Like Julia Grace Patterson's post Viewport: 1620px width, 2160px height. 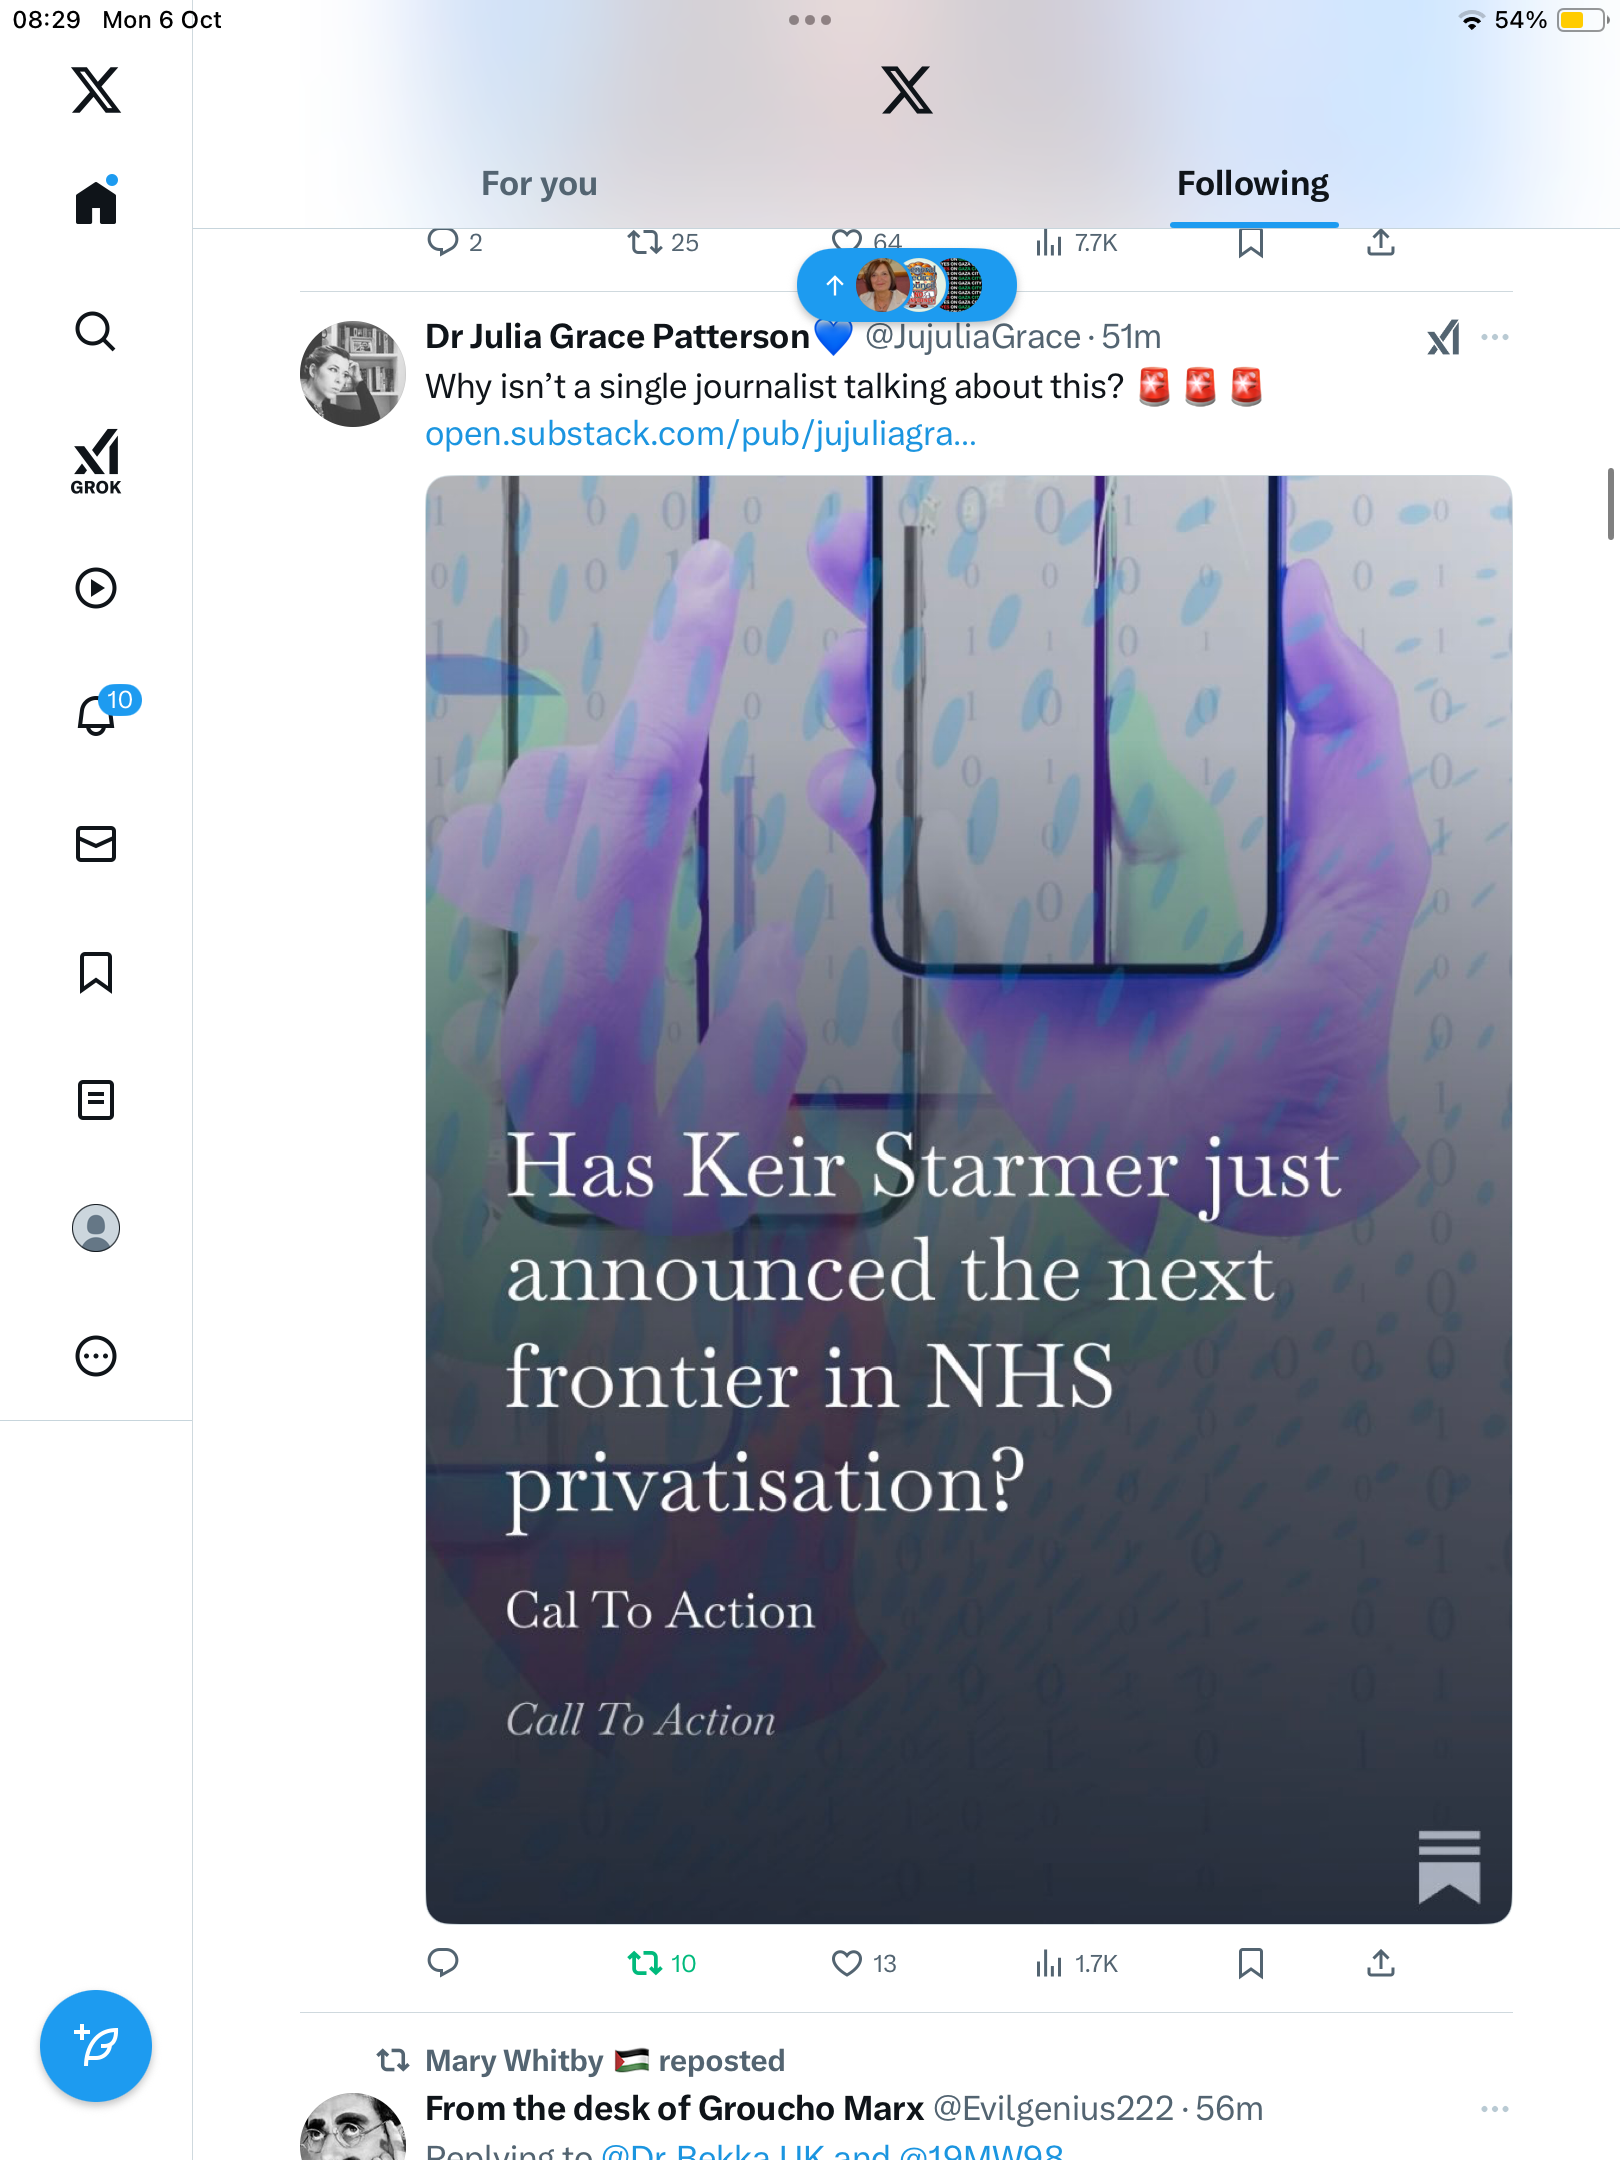coord(847,1963)
